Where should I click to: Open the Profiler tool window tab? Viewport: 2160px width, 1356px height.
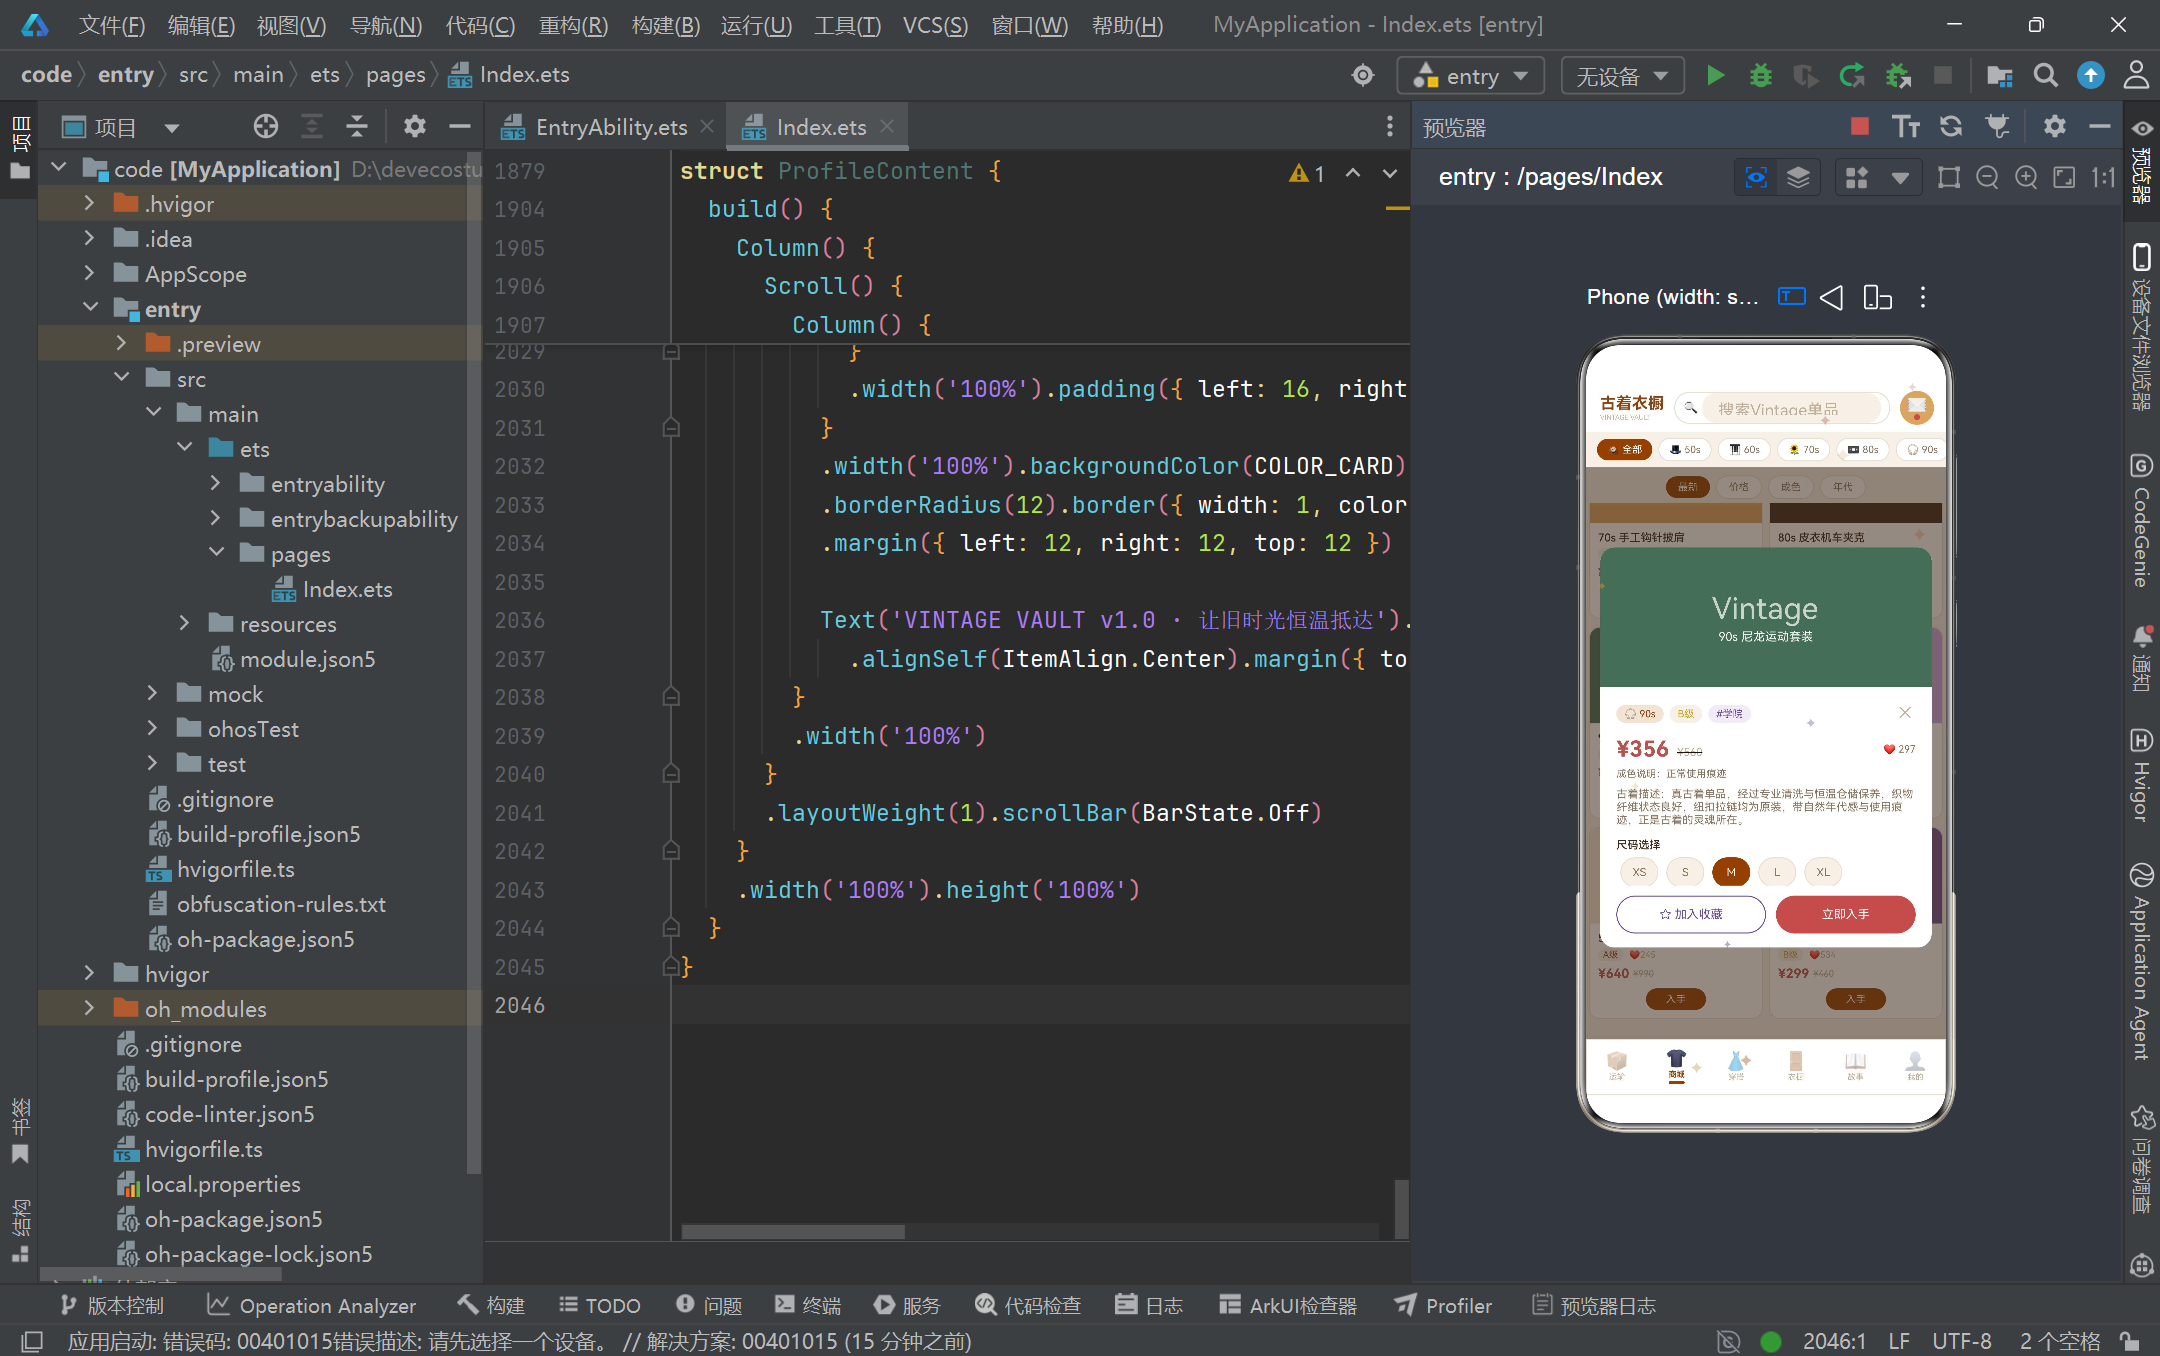click(x=1443, y=1305)
